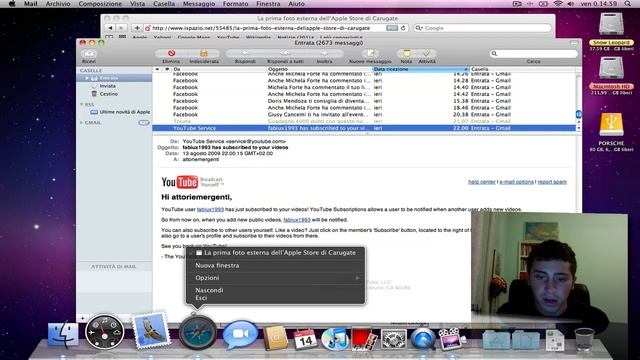The width and height of the screenshot is (640, 360).
Task: Select Cestino mailbox in sidebar
Action: point(108,94)
